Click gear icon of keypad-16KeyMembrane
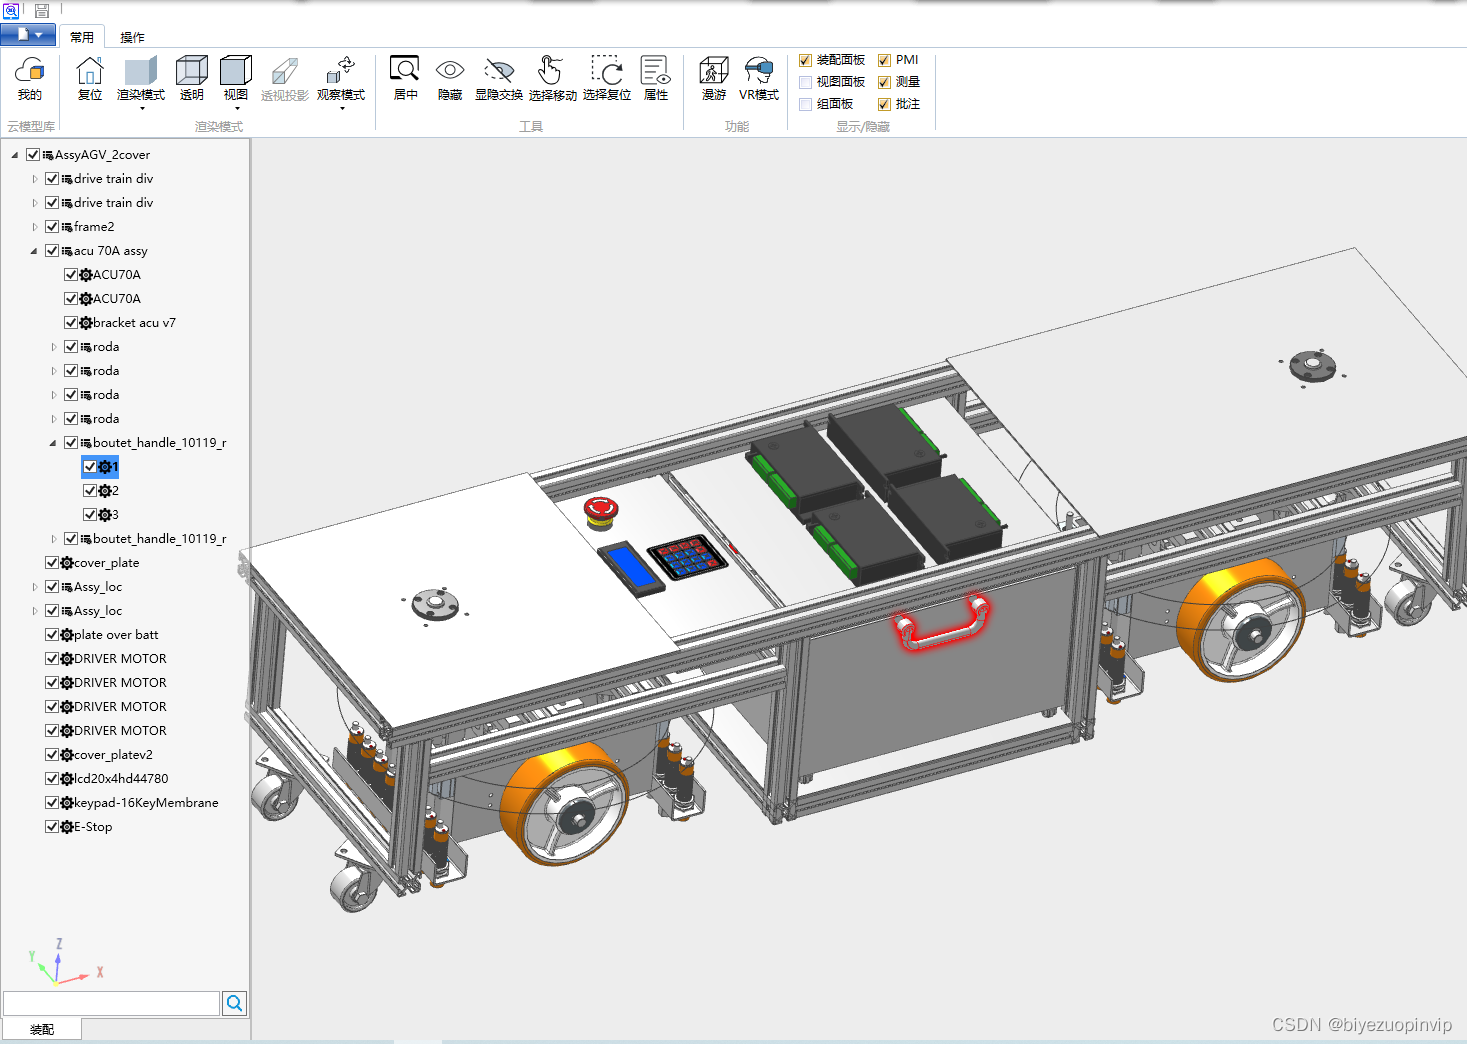1467x1044 pixels. tap(67, 803)
